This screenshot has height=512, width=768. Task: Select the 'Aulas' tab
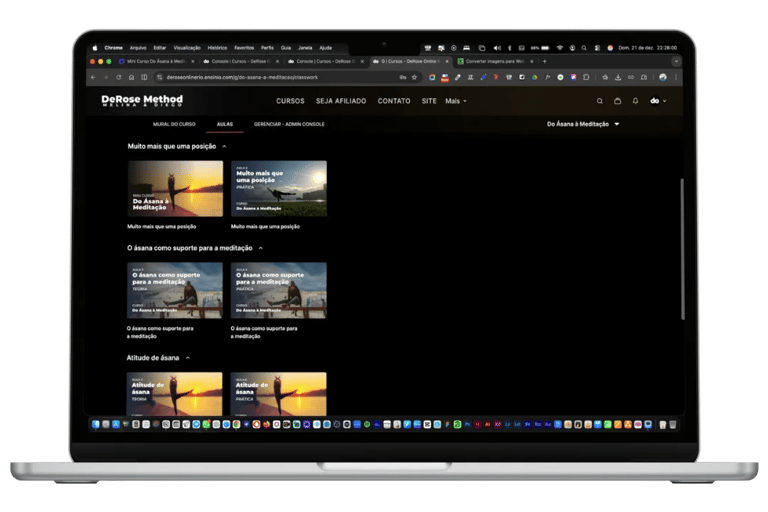pos(225,124)
